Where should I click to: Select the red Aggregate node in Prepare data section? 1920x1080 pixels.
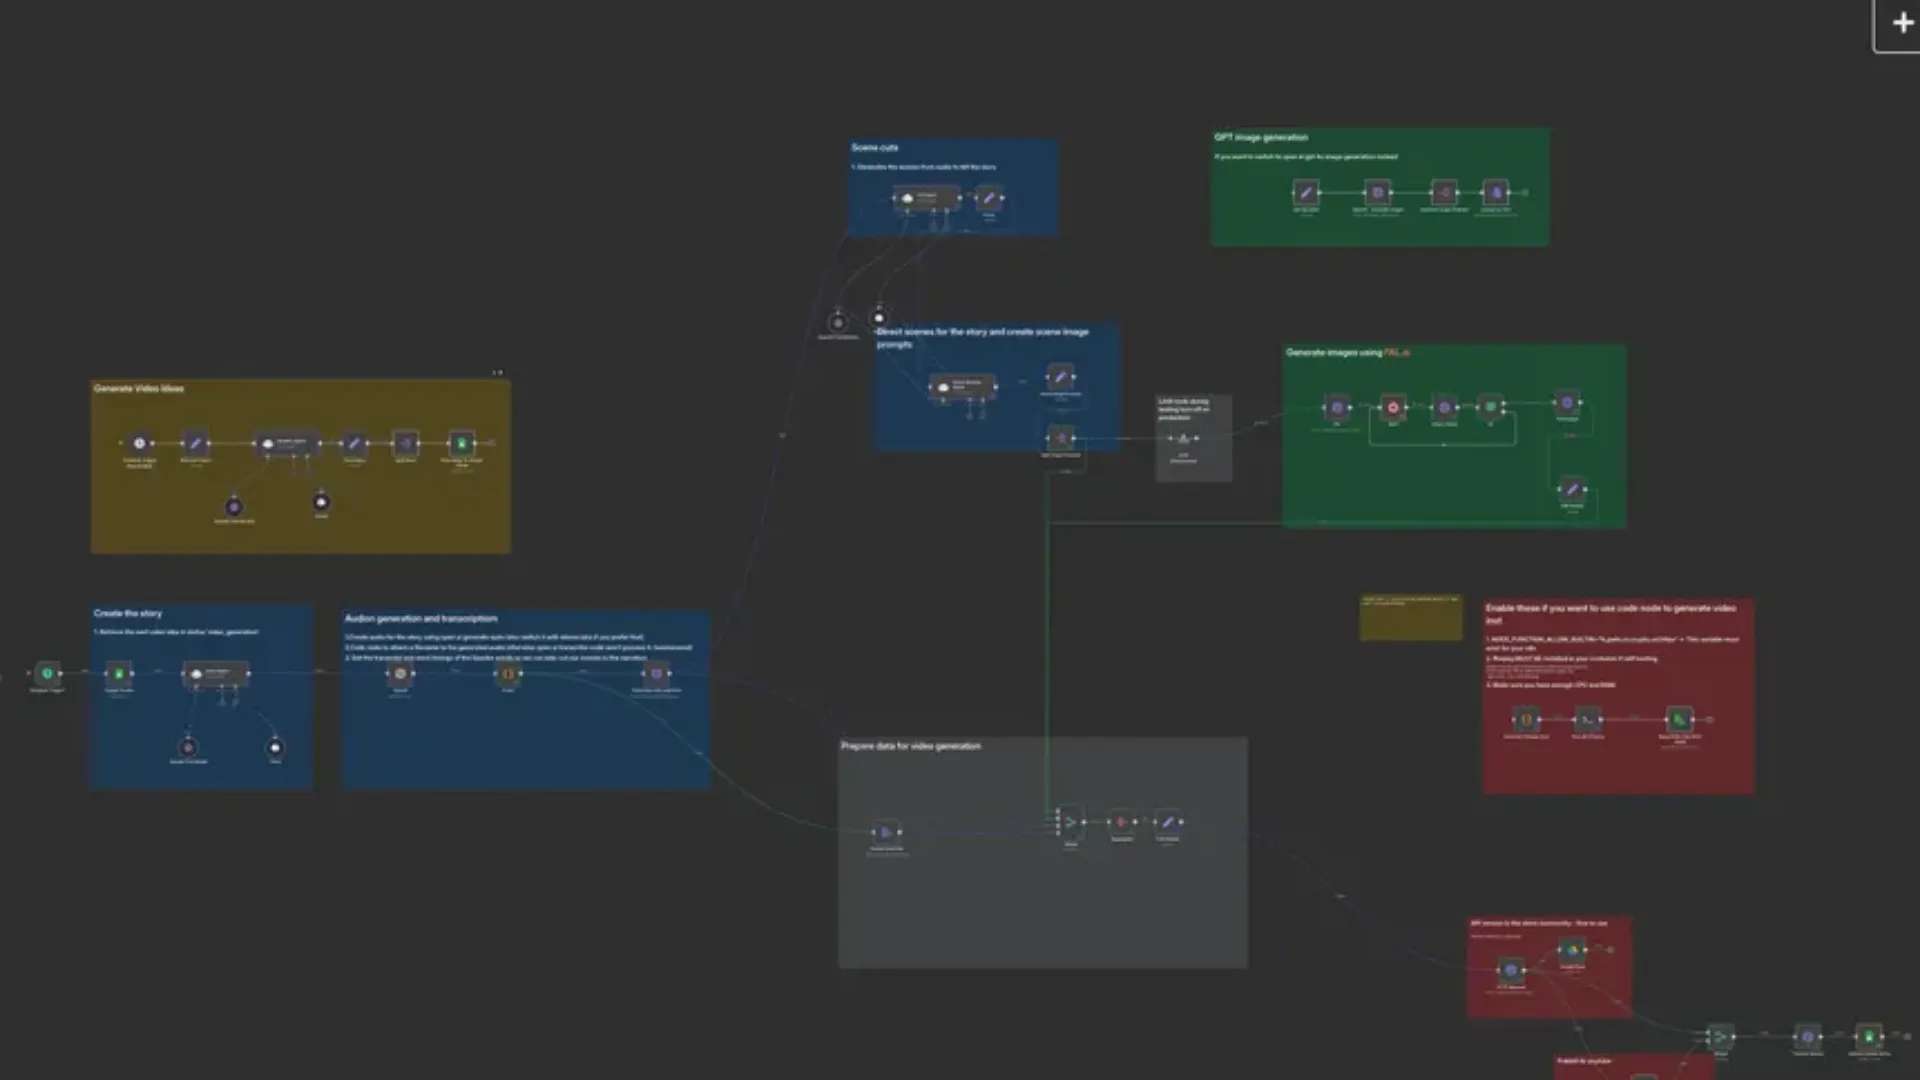1122,822
